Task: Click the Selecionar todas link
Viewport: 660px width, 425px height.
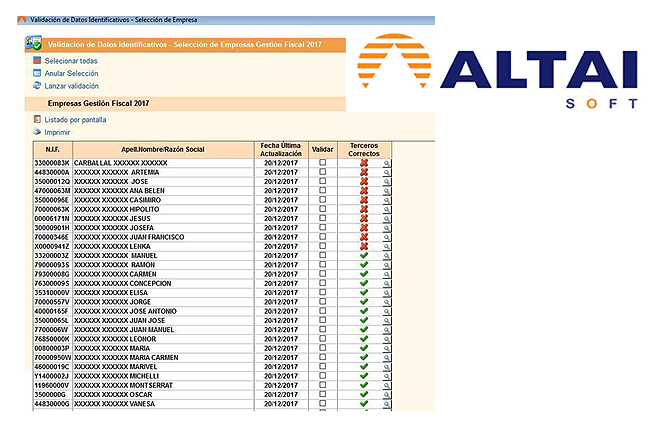Action: tap(71, 61)
